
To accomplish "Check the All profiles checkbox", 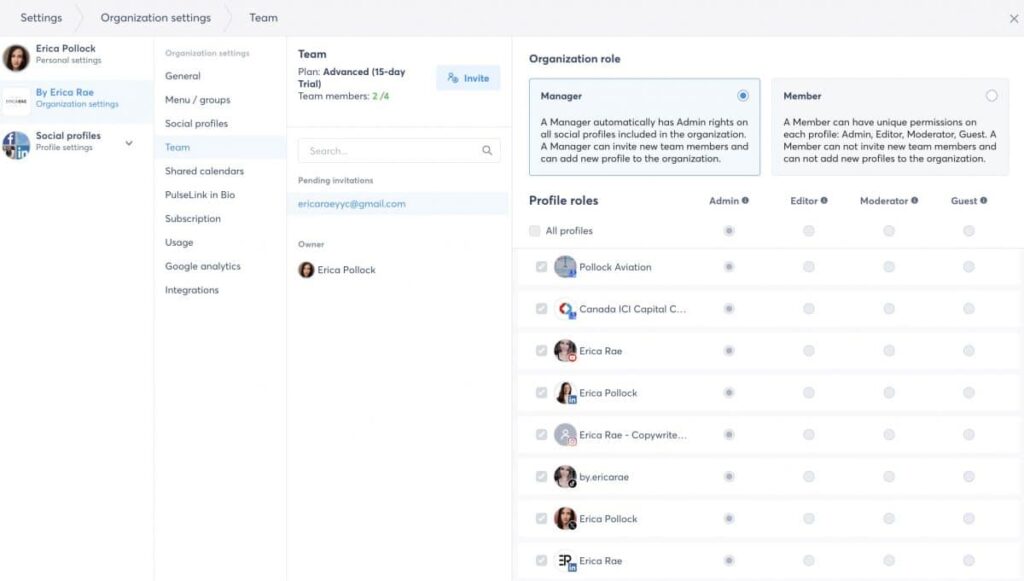I will (x=537, y=230).
